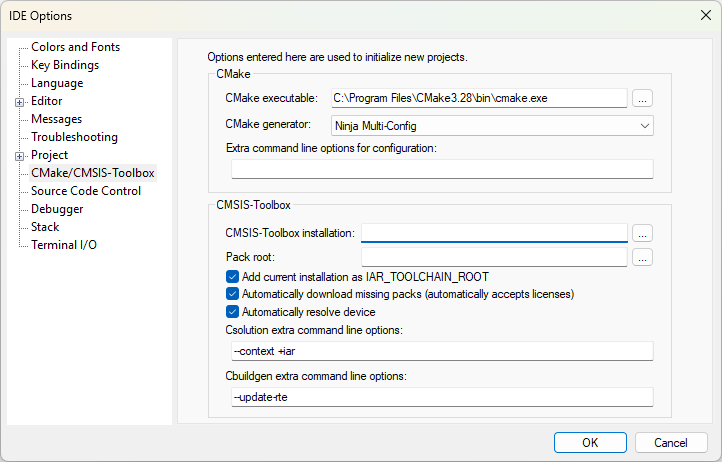The height and width of the screenshot is (462, 722).
Task: Open the Key Bindings options page
Action: coord(65,65)
